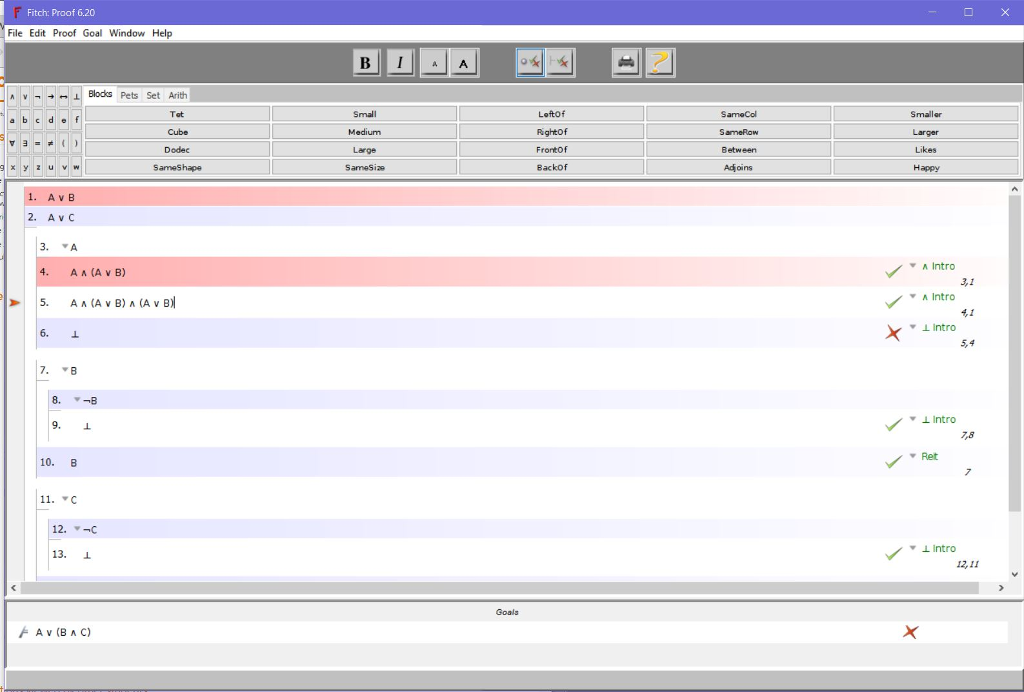Viewport: 1024px width, 692px height.
Task: Open the Proof menu
Action: [64, 32]
